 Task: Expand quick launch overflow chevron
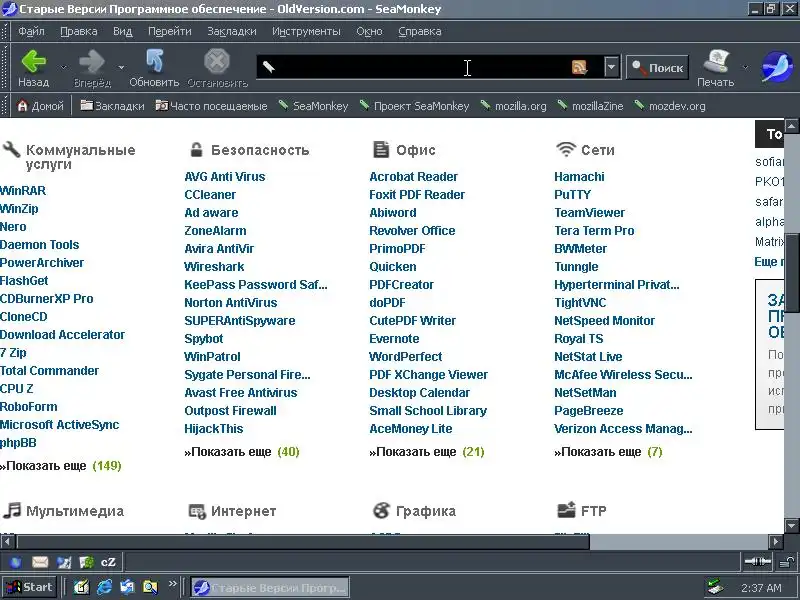pyautogui.click(x=172, y=583)
